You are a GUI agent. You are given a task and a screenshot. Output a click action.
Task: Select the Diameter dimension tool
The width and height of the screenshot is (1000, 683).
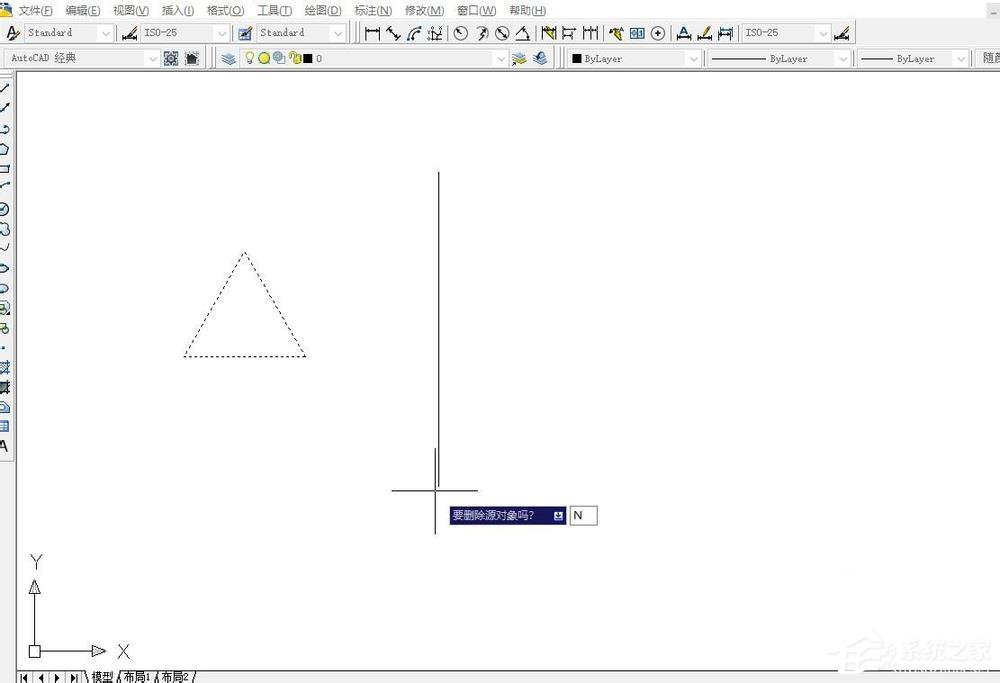503,33
